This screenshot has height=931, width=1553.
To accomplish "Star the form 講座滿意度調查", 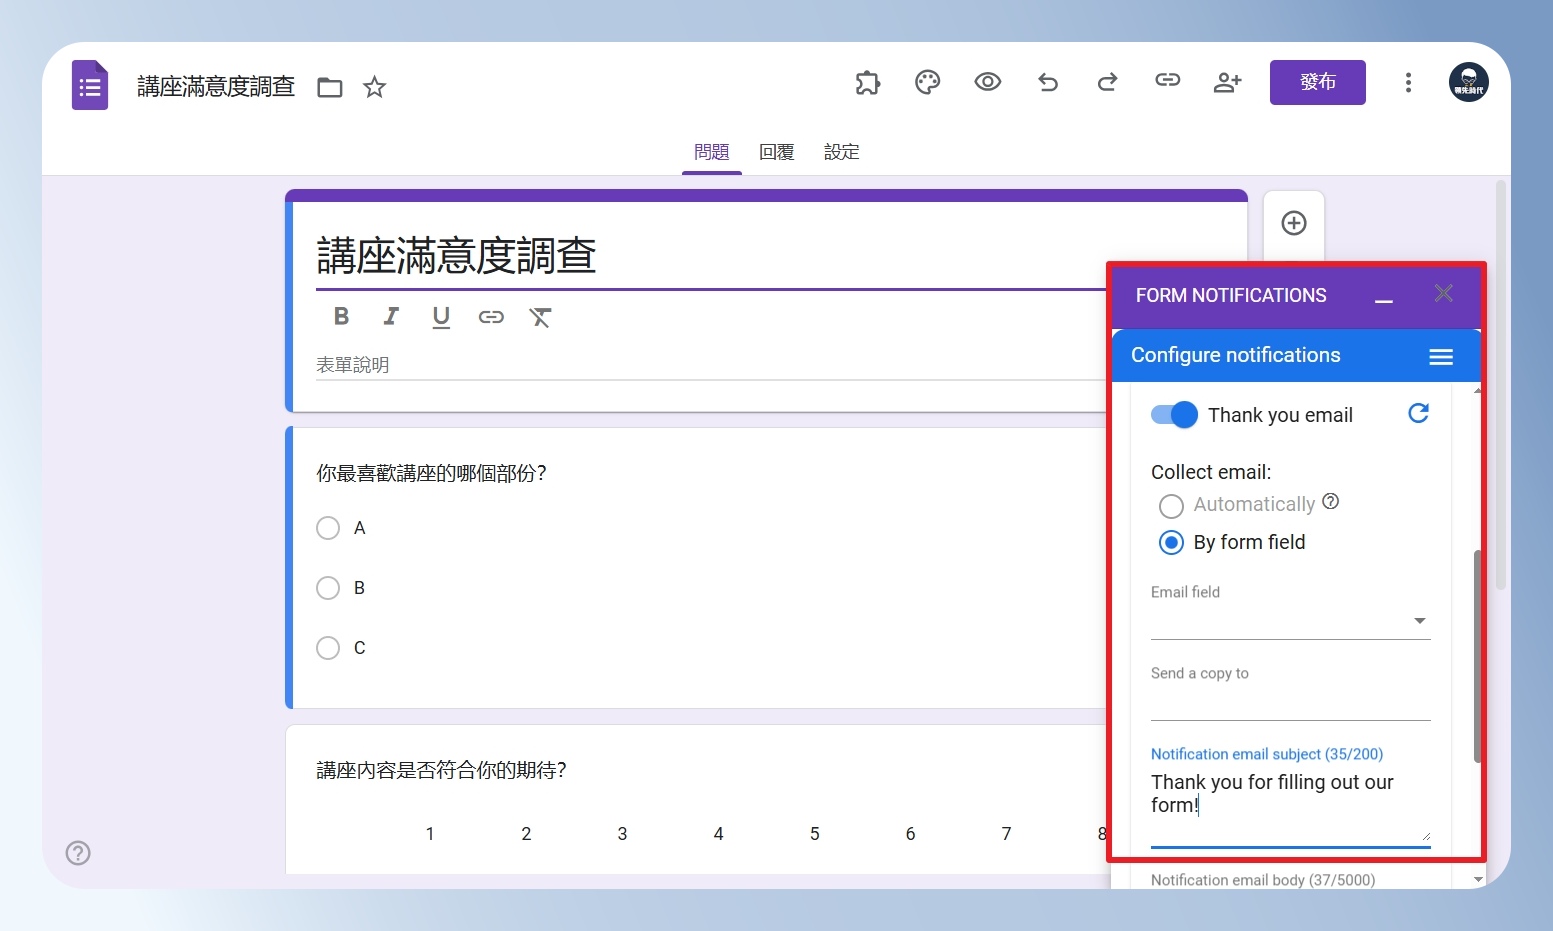I will [374, 87].
